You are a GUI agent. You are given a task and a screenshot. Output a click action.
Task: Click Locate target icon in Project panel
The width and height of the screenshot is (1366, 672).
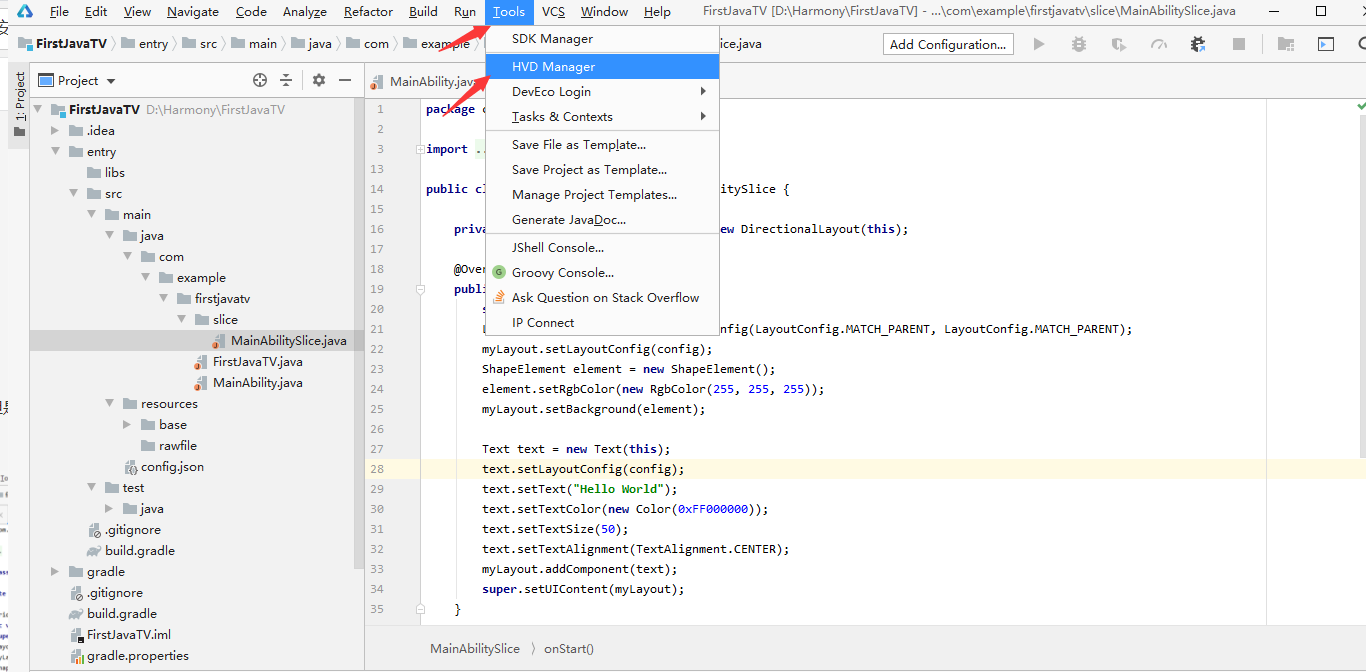(x=260, y=80)
